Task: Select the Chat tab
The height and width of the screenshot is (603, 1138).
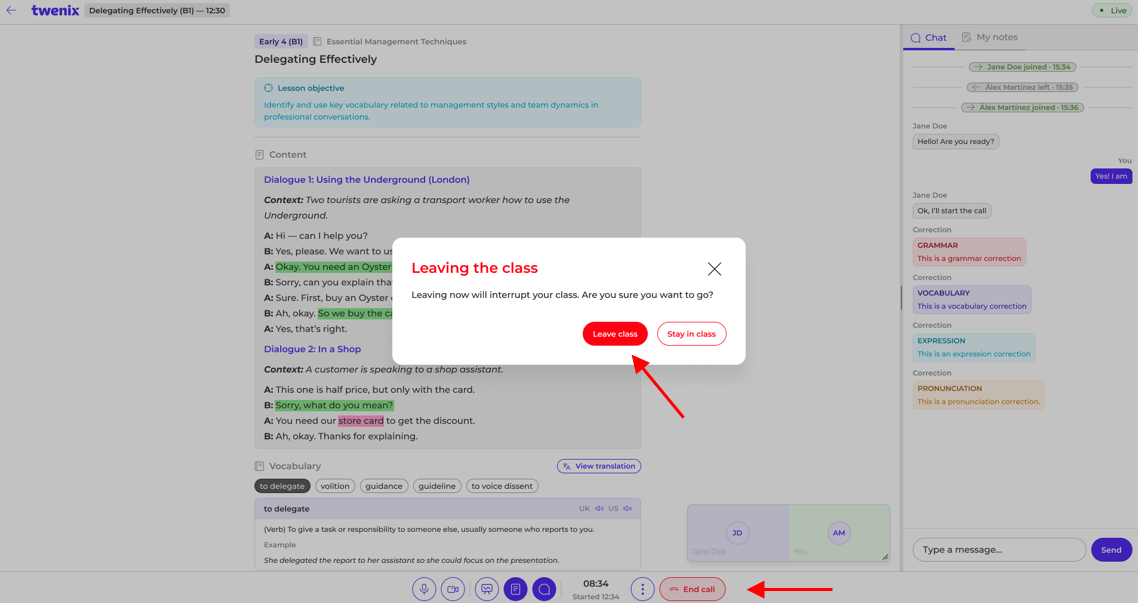Action: (x=928, y=38)
